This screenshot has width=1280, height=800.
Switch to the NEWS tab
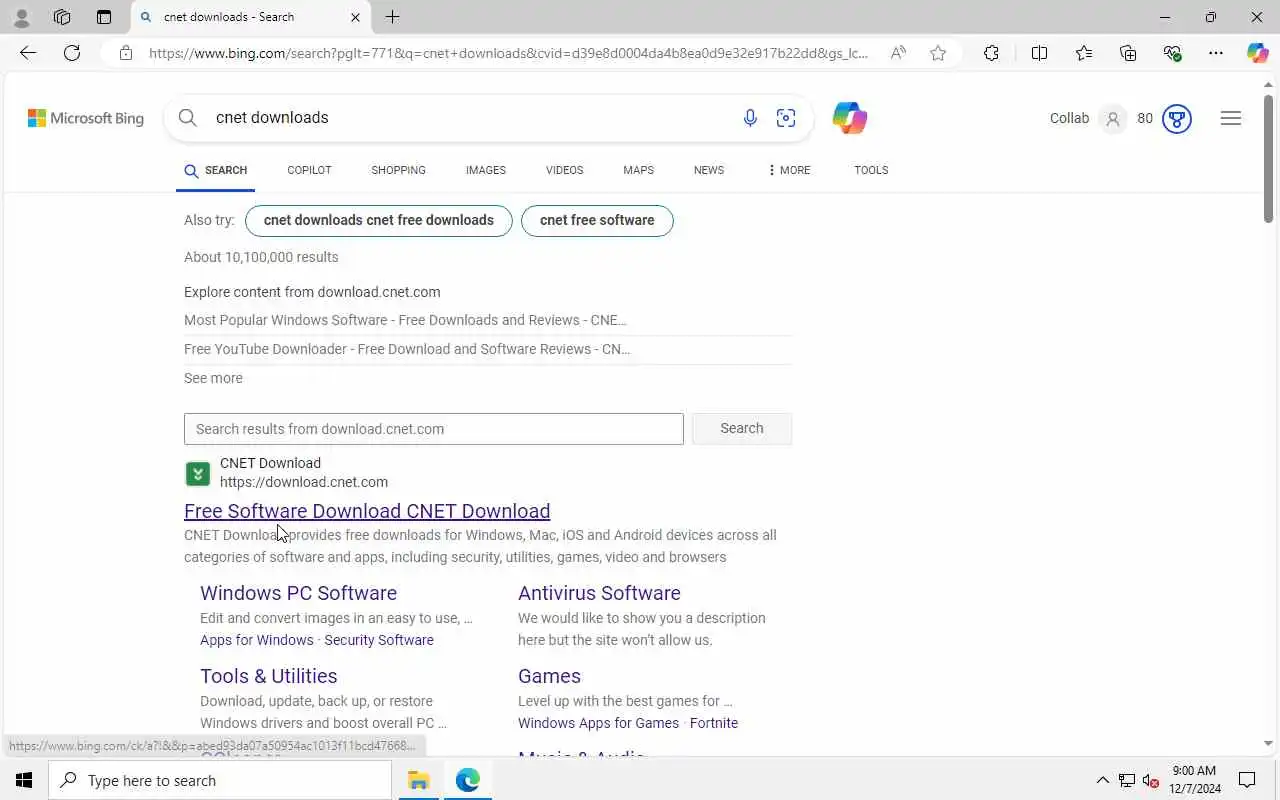point(709,170)
